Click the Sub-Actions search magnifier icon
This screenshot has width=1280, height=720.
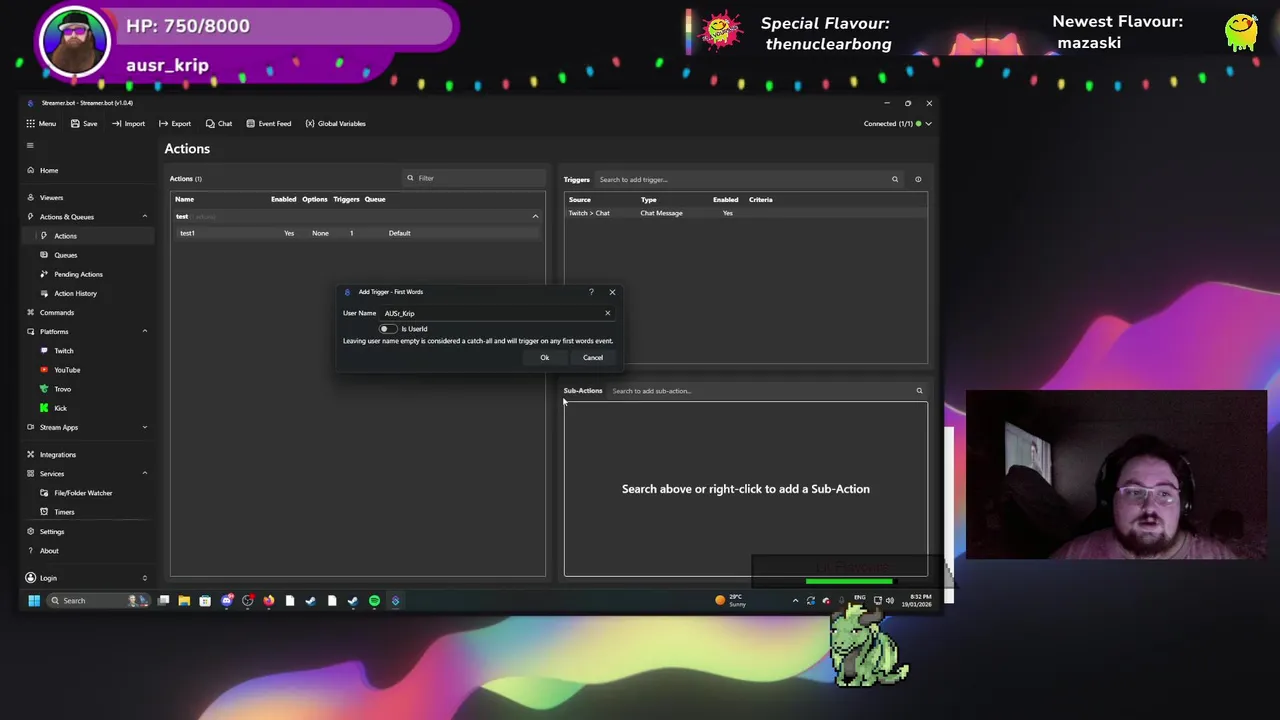pyautogui.click(x=919, y=391)
